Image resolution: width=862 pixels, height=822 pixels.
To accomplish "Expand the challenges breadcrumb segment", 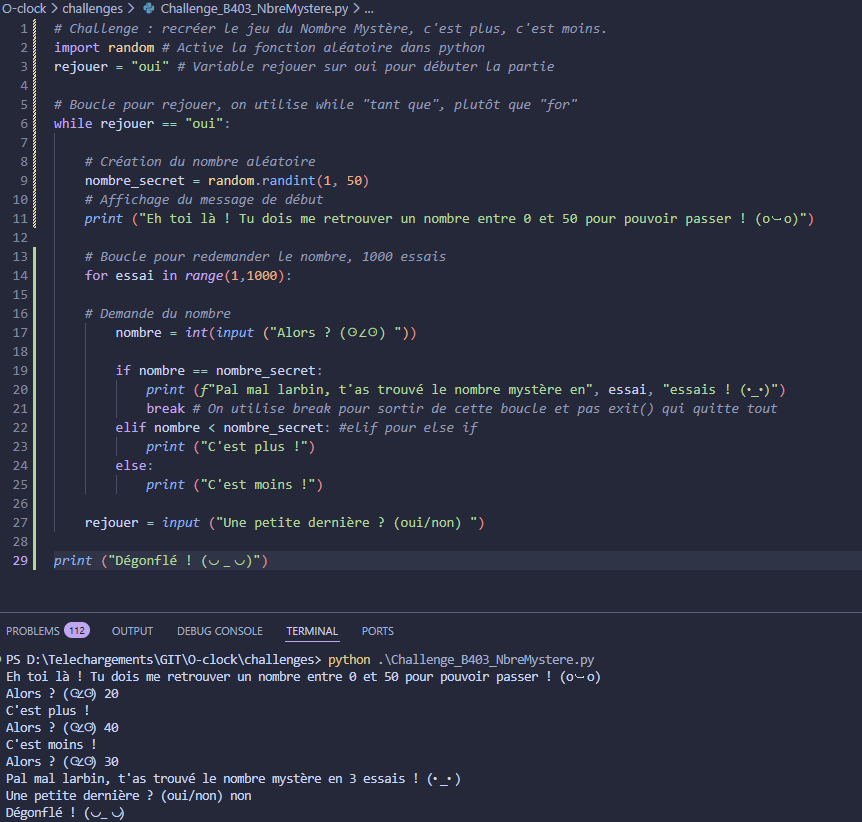I will pos(92,8).
